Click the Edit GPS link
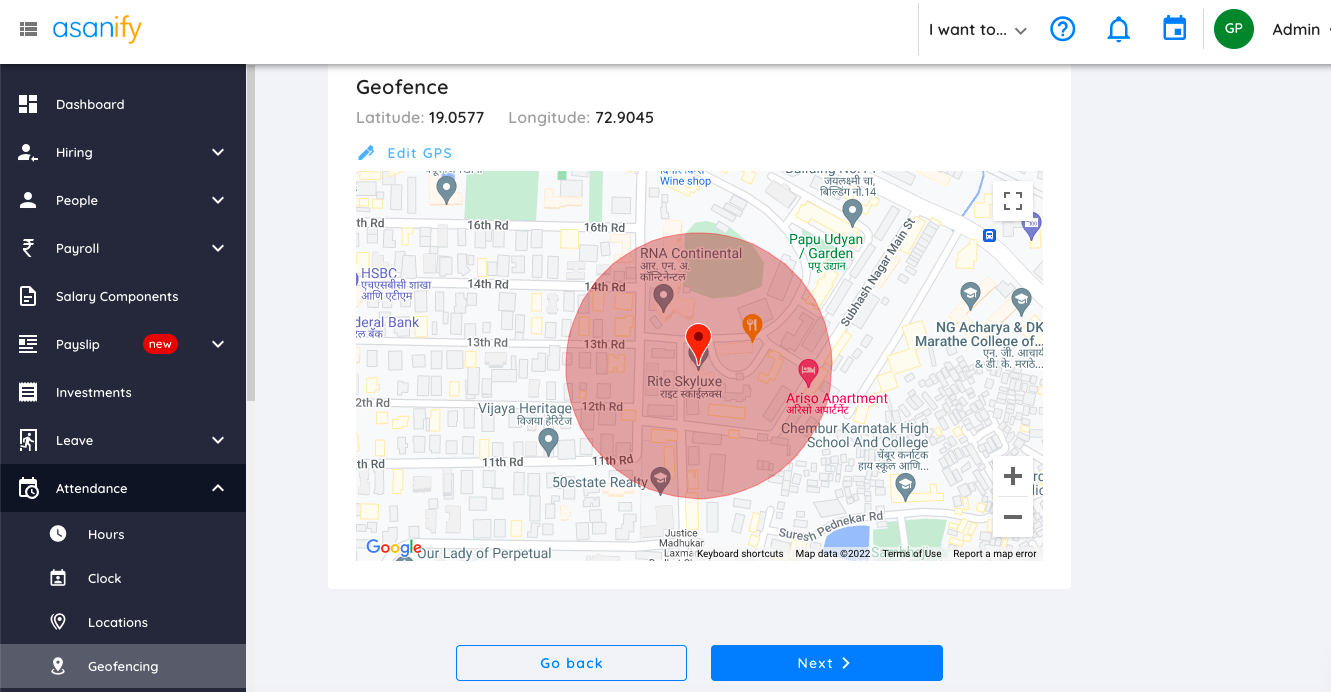This screenshot has width=1331, height=692. coord(404,152)
